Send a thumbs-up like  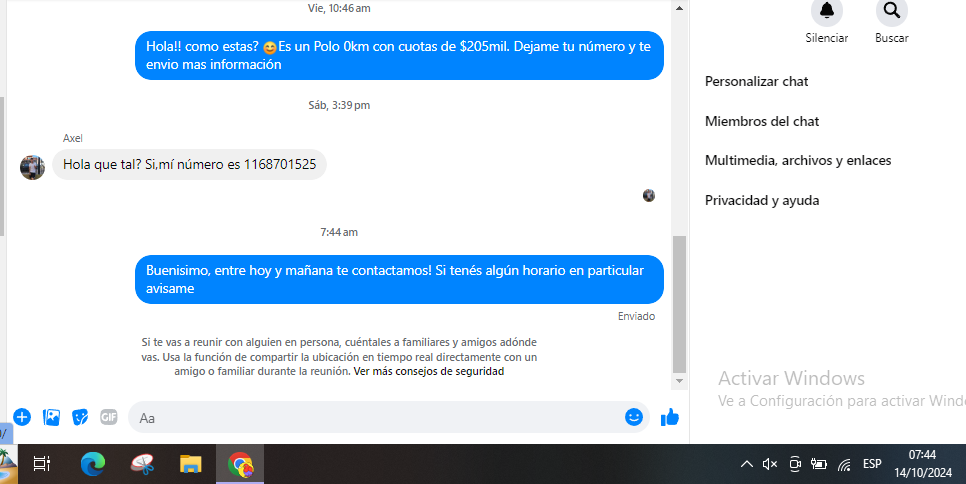point(670,417)
